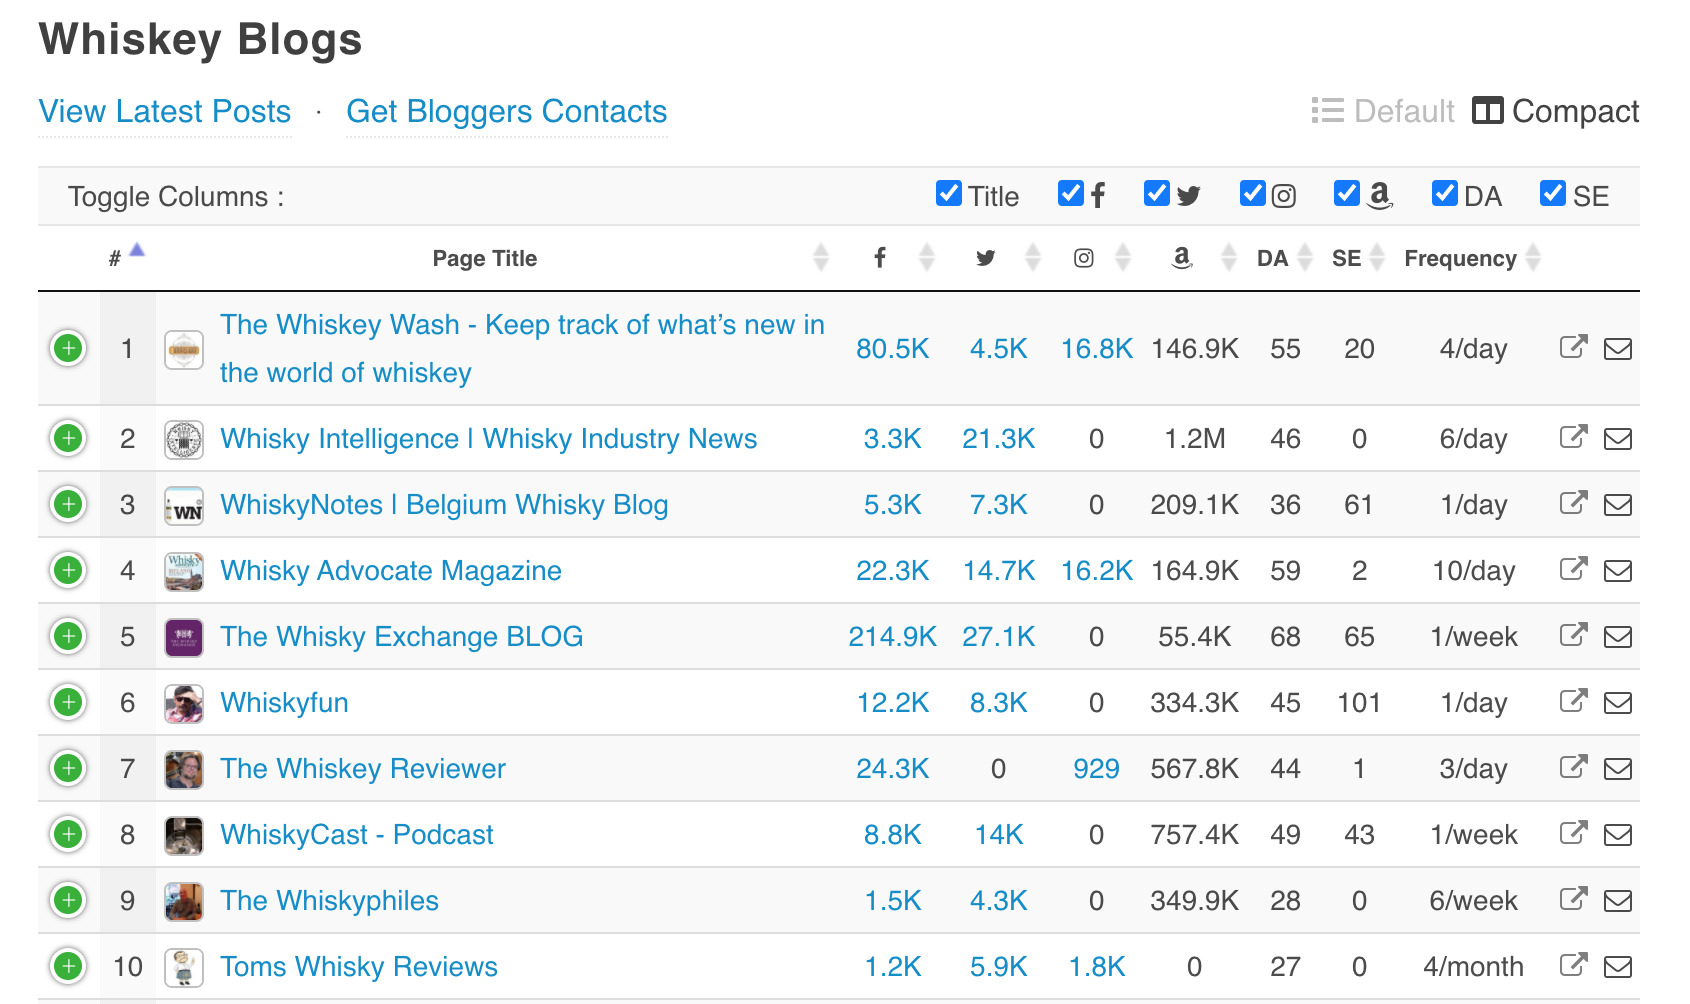Viewport: 1690px width, 1004px height.
Task: Sort by Instagram followers column header
Action: (1083, 258)
